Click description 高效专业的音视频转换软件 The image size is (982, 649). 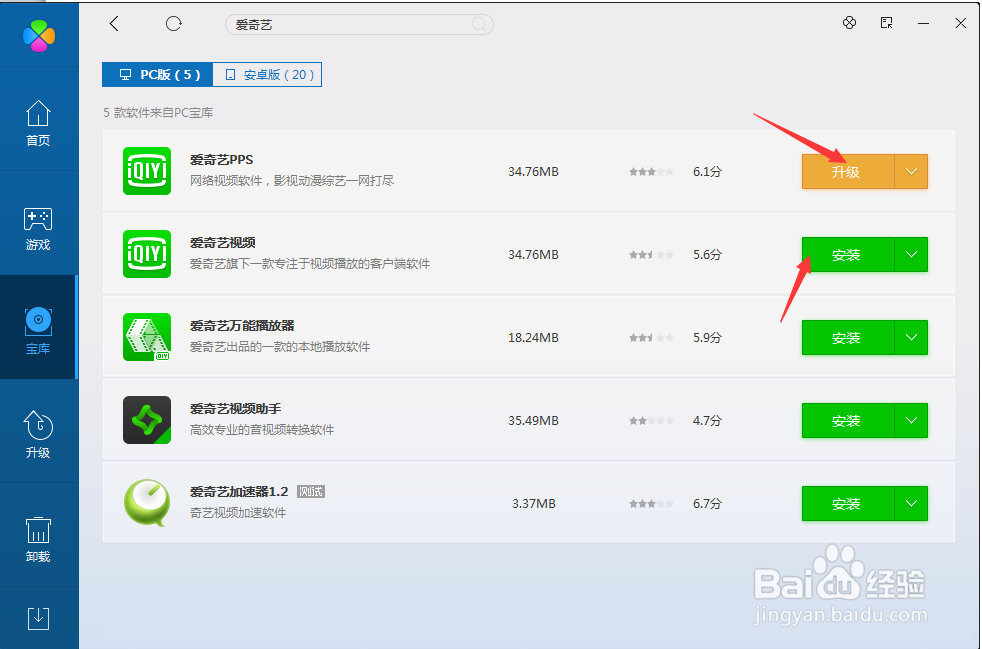(x=262, y=430)
